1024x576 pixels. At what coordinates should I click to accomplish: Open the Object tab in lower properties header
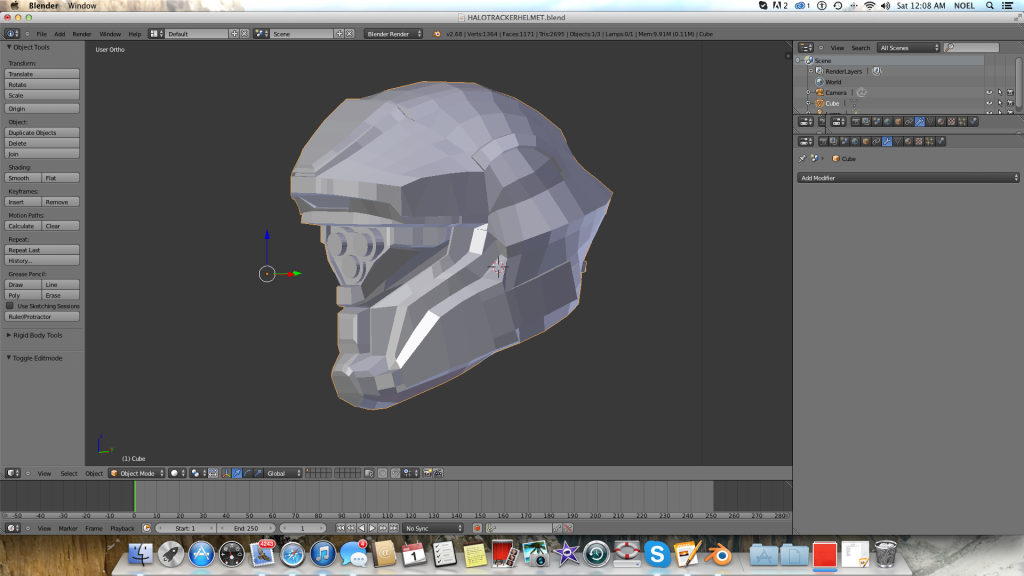[x=866, y=141]
